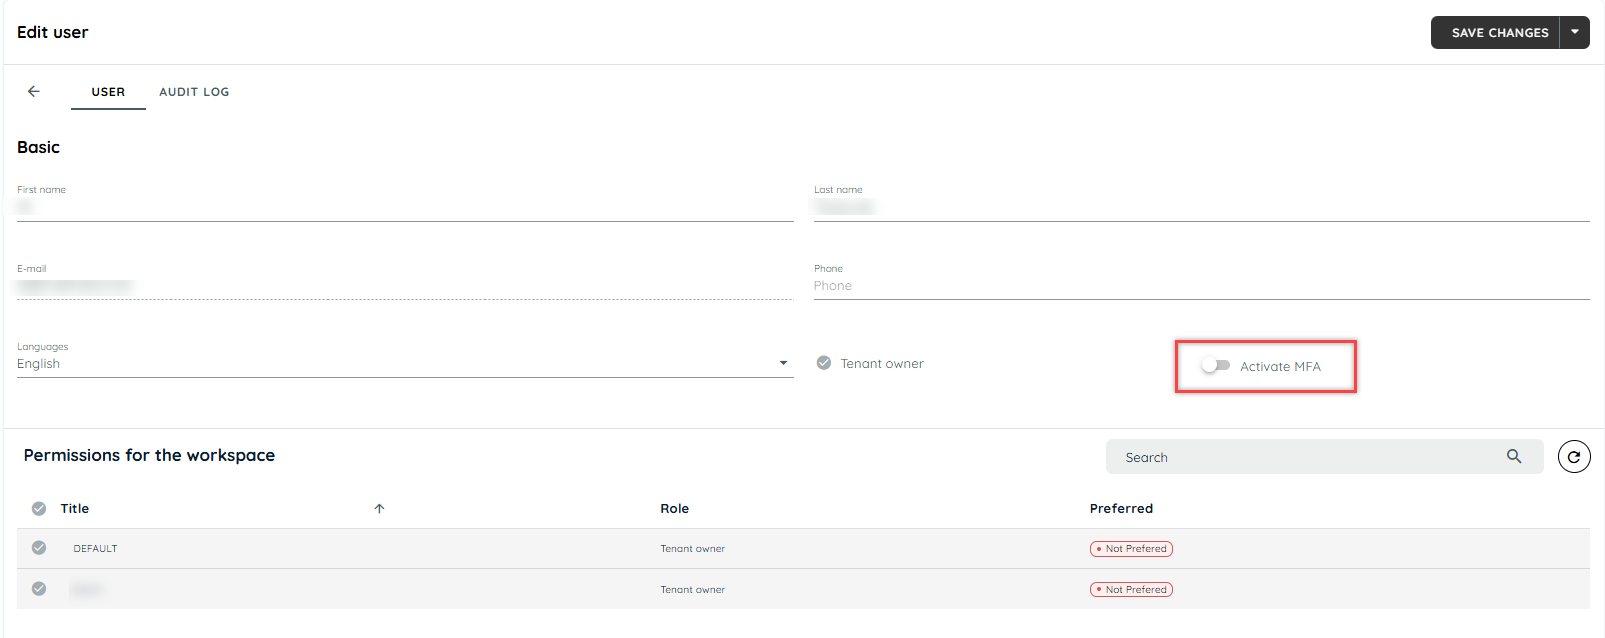Click Not Prefered badge in second row
The height and width of the screenshot is (638, 1605).
(1131, 589)
